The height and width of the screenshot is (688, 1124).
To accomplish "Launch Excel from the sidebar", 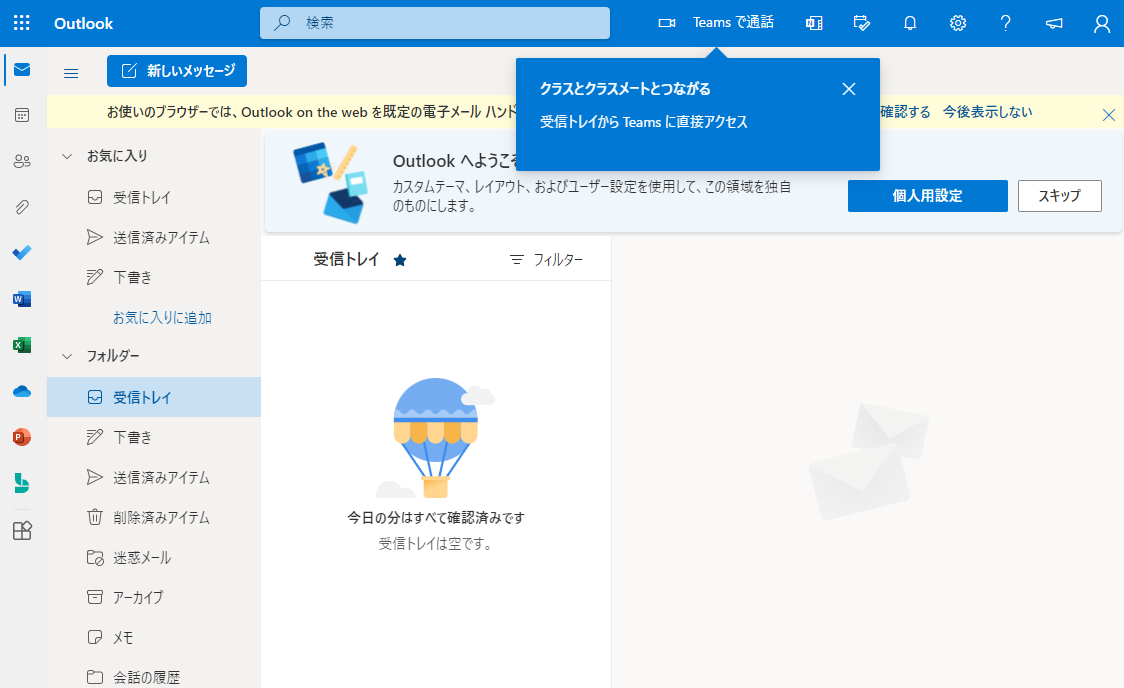I will point(22,345).
